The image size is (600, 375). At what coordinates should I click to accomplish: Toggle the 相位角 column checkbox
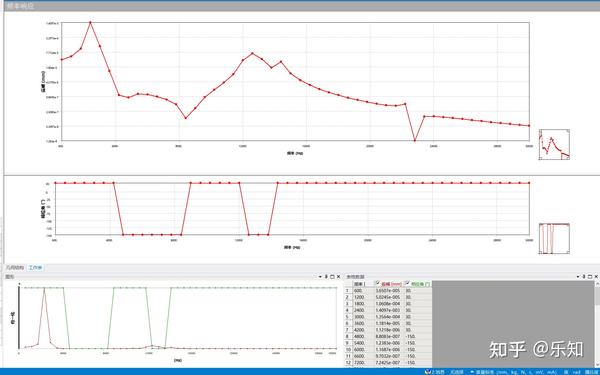(408, 284)
